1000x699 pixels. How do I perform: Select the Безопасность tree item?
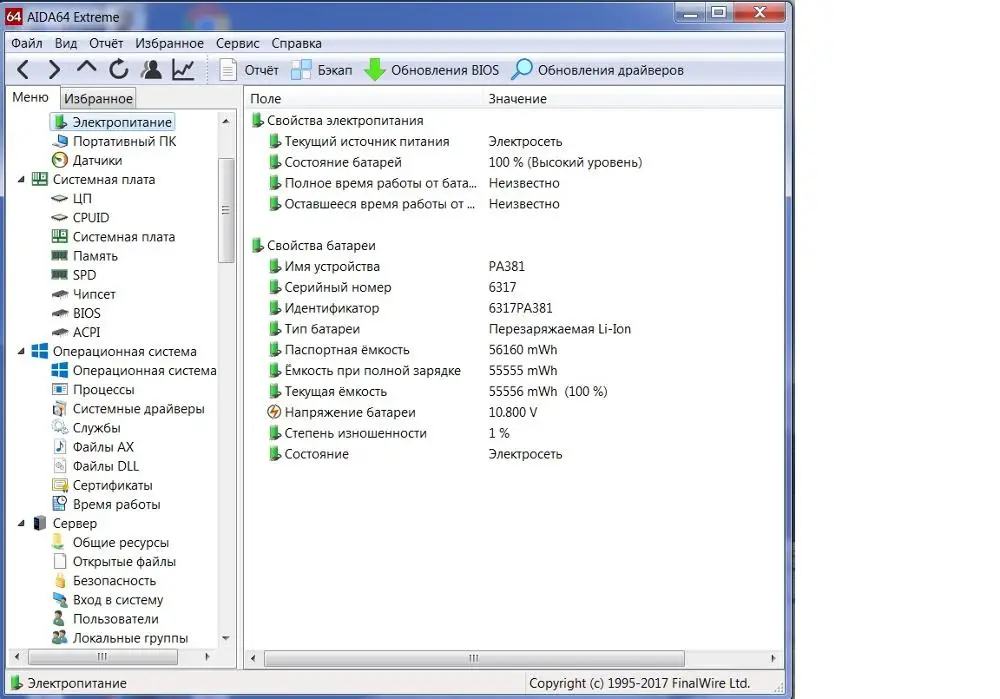(104, 581)
